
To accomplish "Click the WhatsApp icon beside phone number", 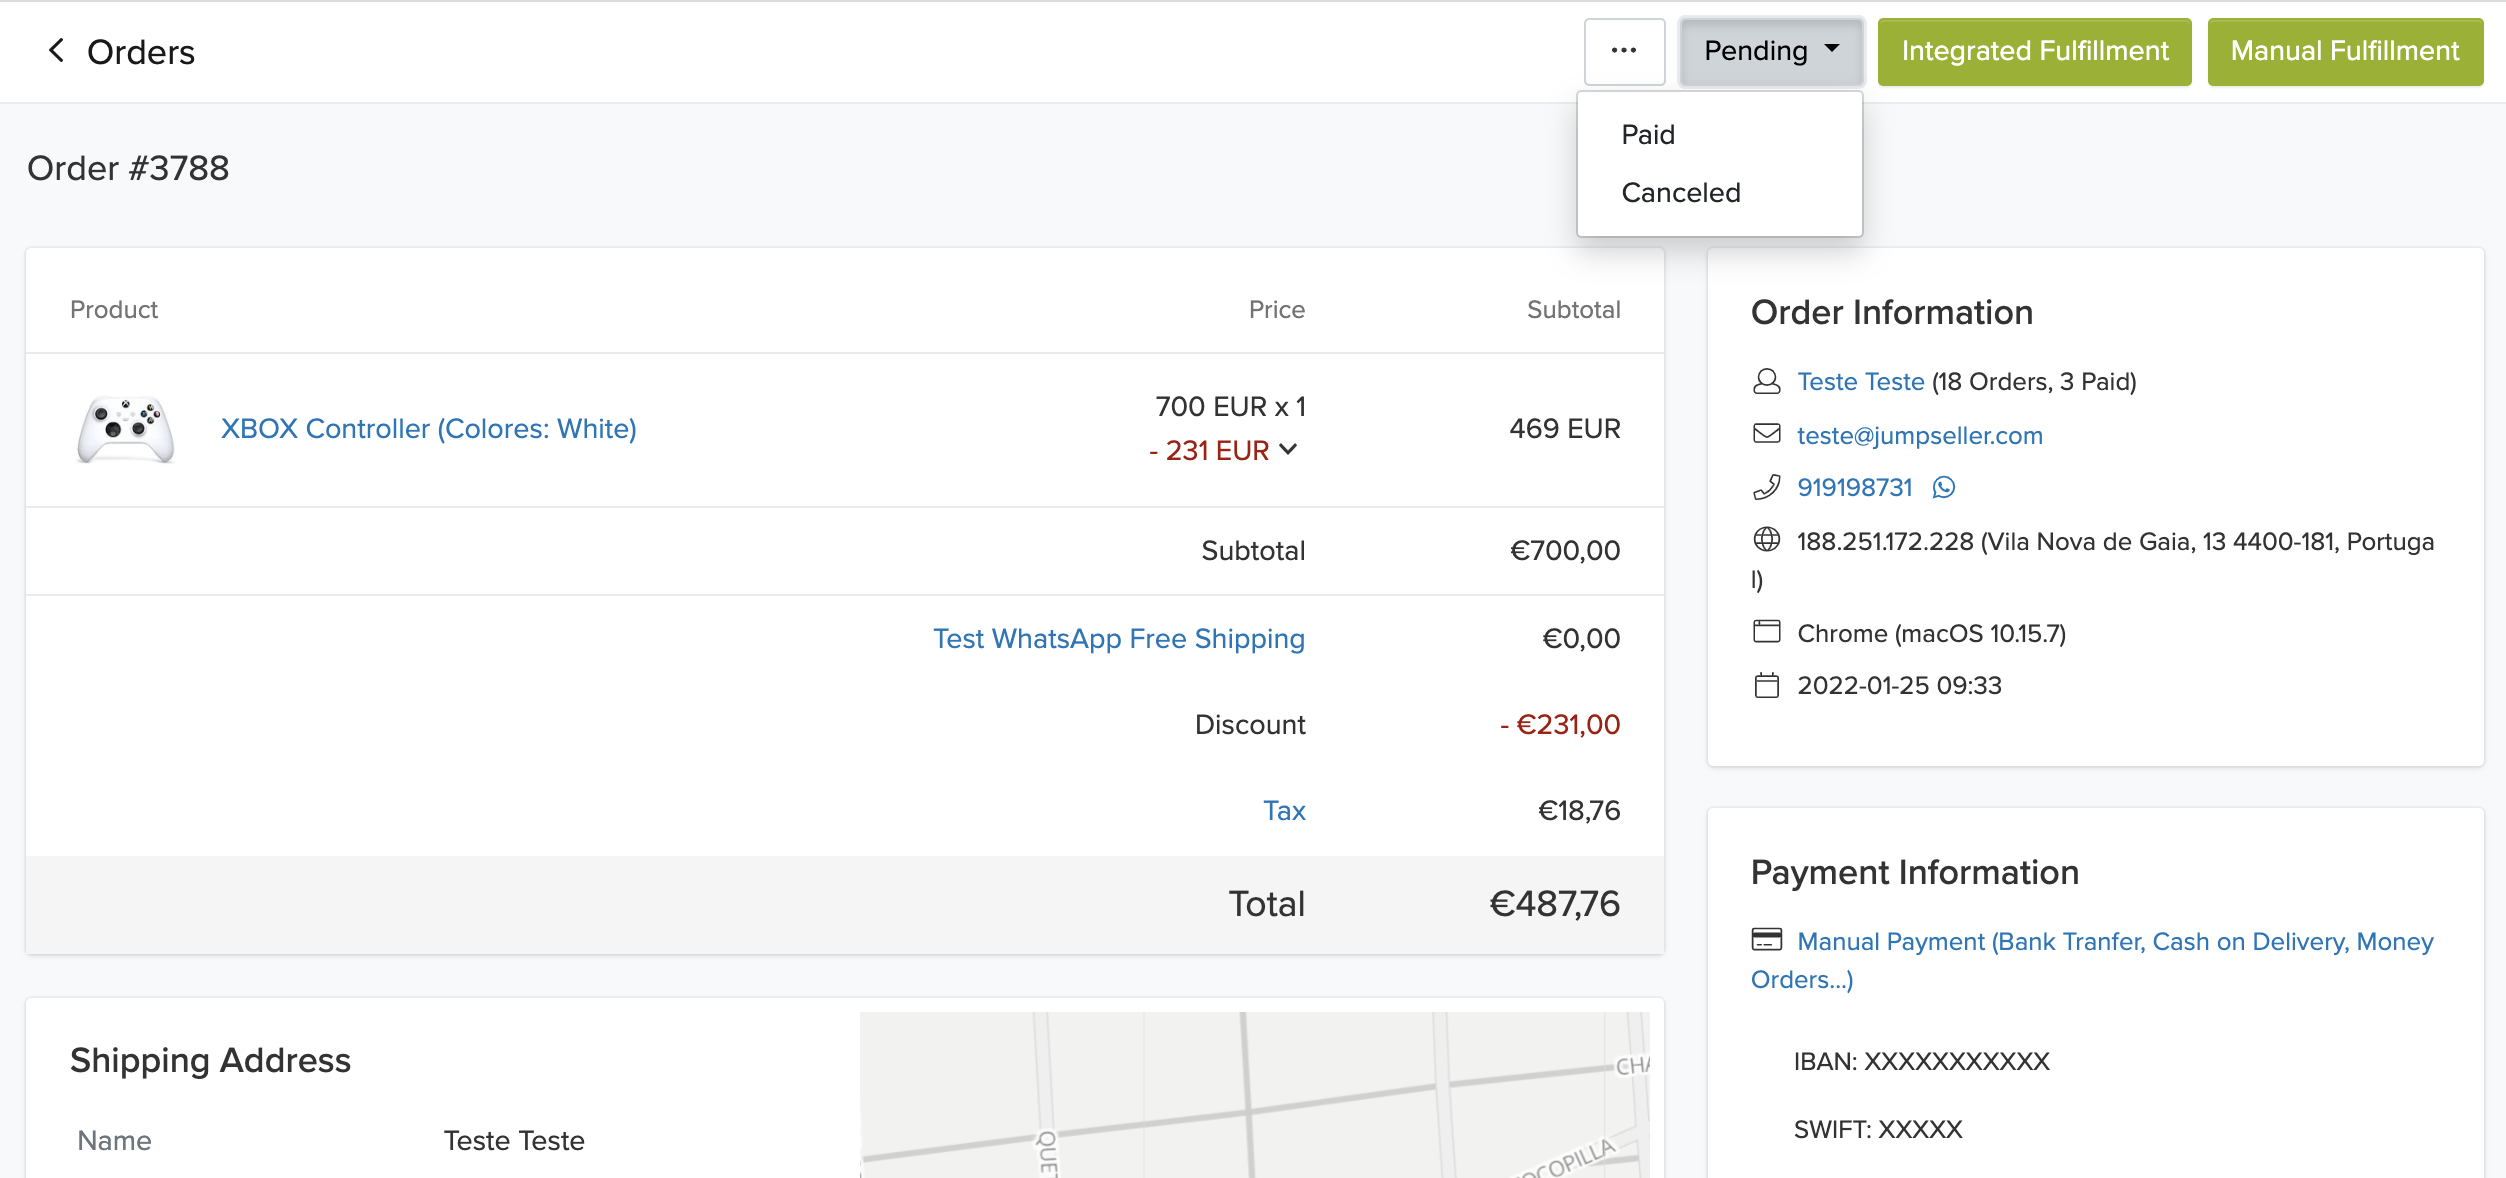I will [x=1943, y=488].
